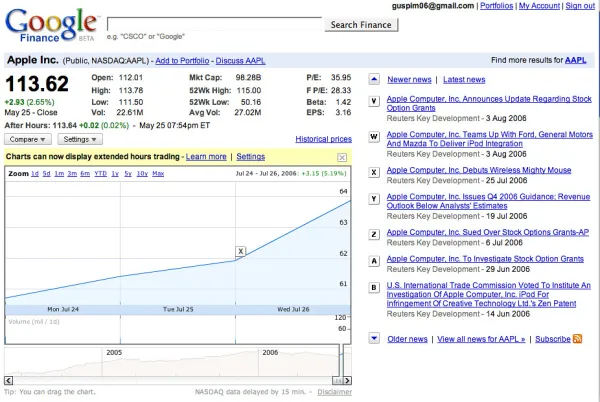Image resolution: width=600 pixels, height=402 pixels.
Task: Click Learn more in yellow banner
Action: coord(206,157)
